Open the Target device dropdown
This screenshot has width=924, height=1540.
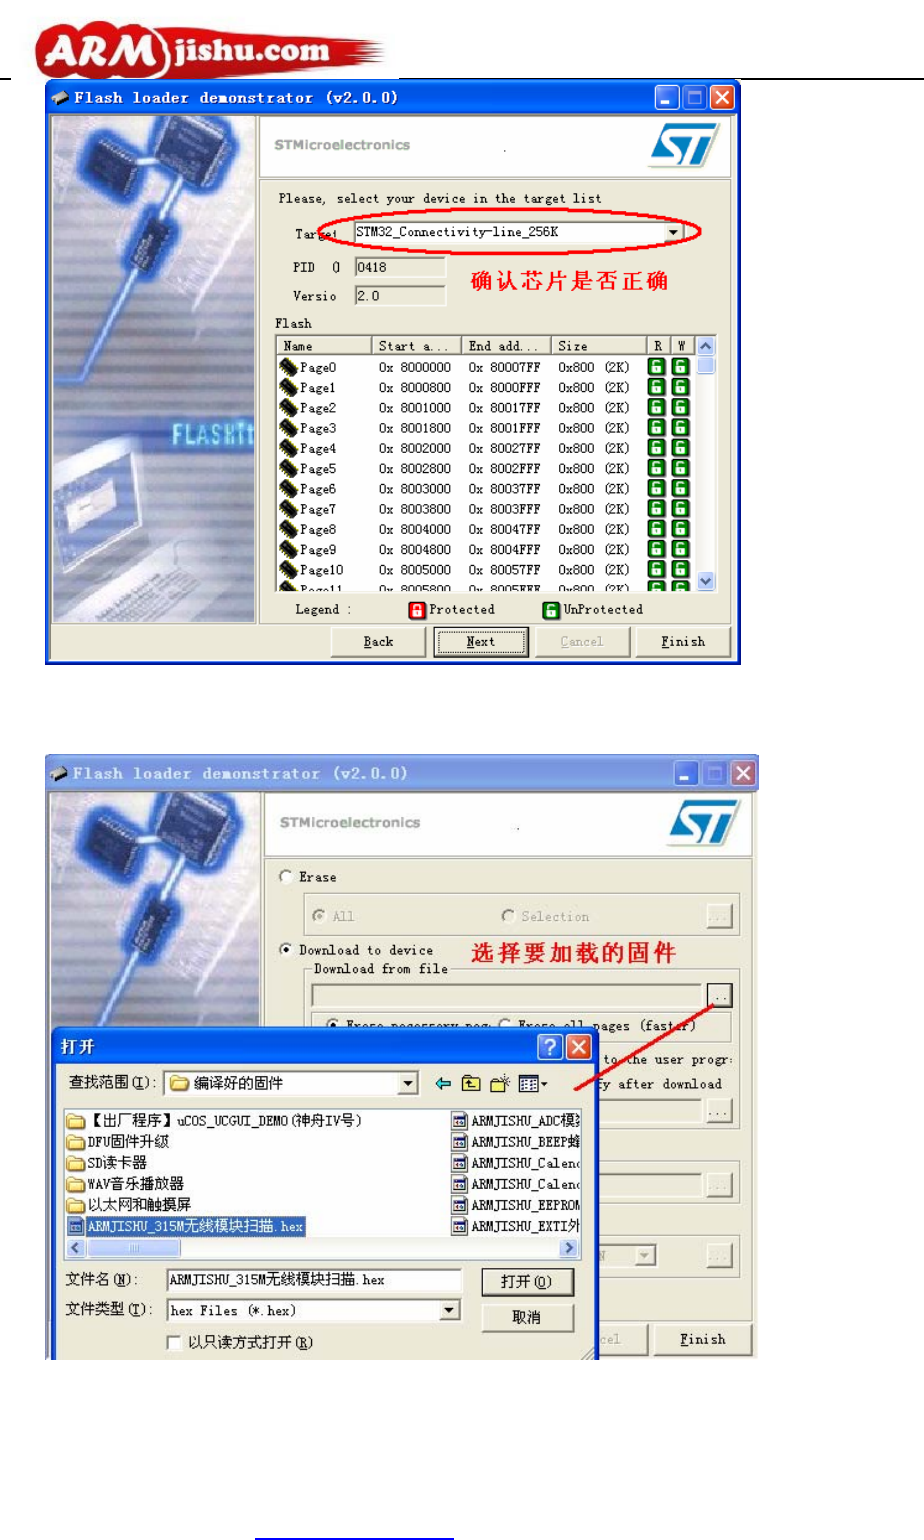click(x=673, y=232)
